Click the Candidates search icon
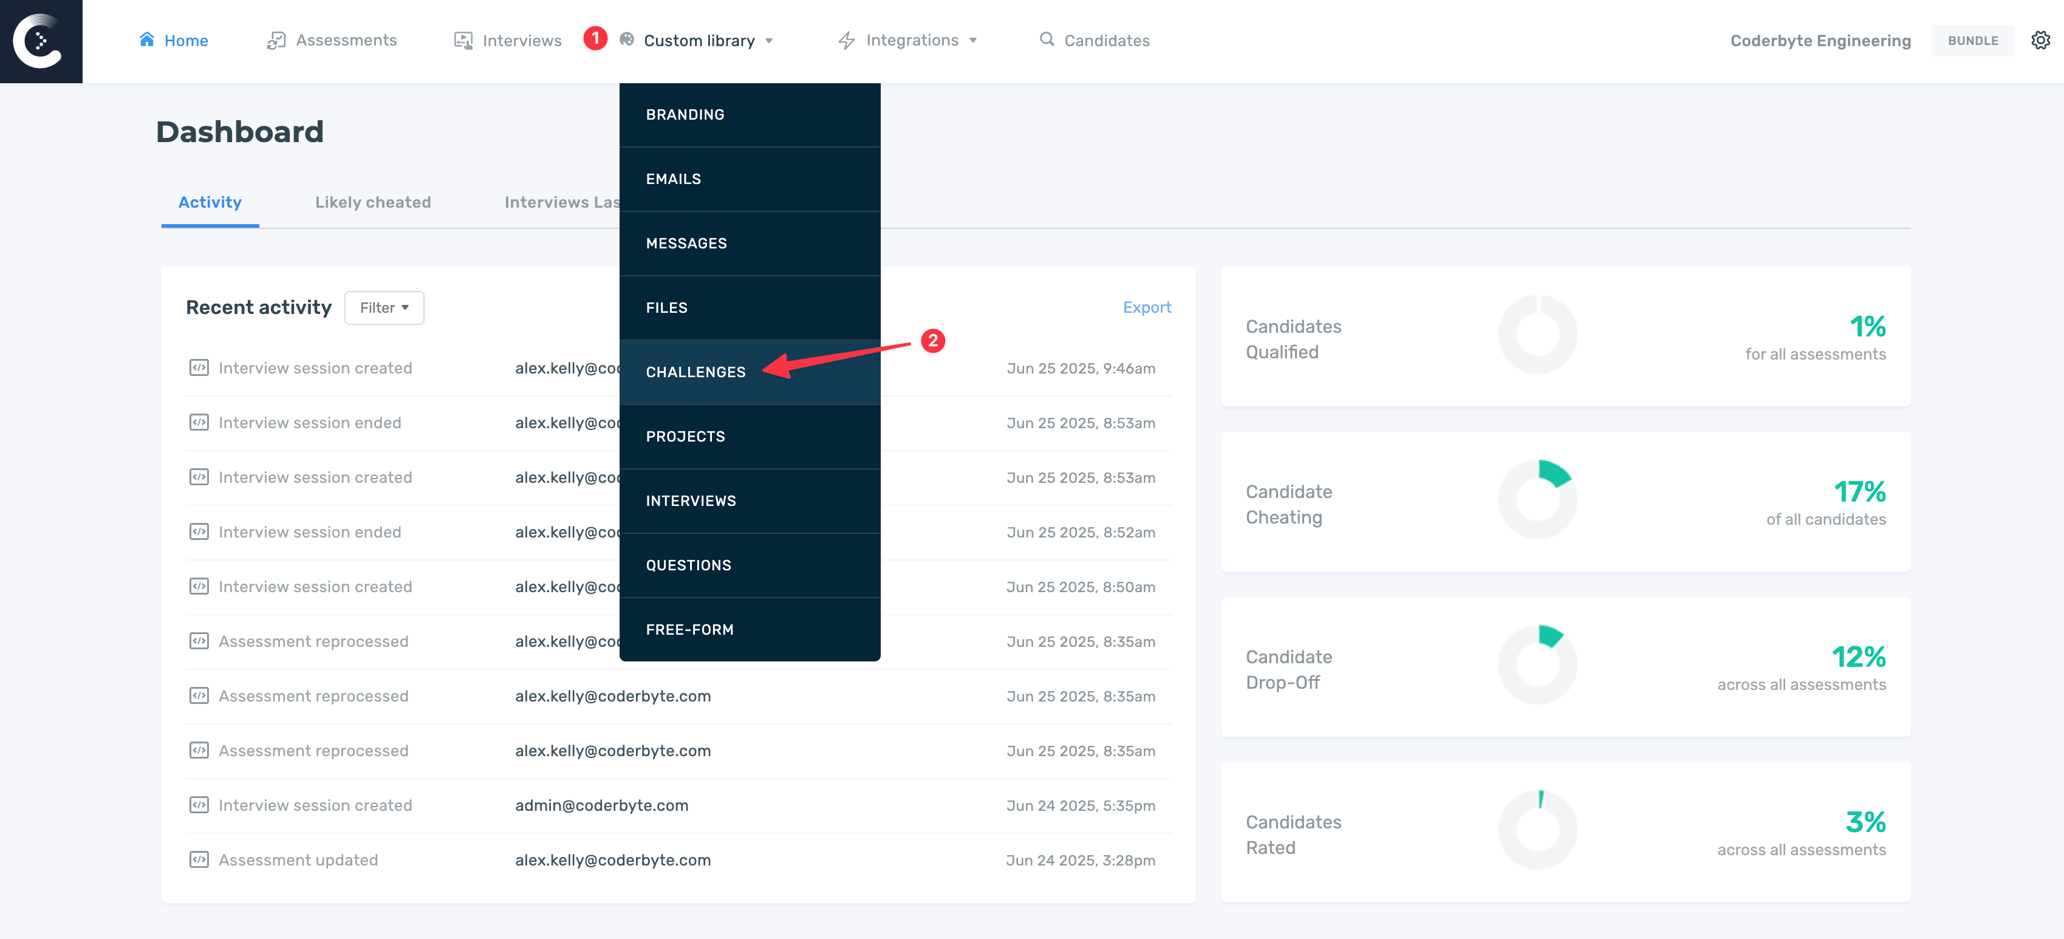The width and height of the screenshot is (2064, 939). pos(1046,40)
